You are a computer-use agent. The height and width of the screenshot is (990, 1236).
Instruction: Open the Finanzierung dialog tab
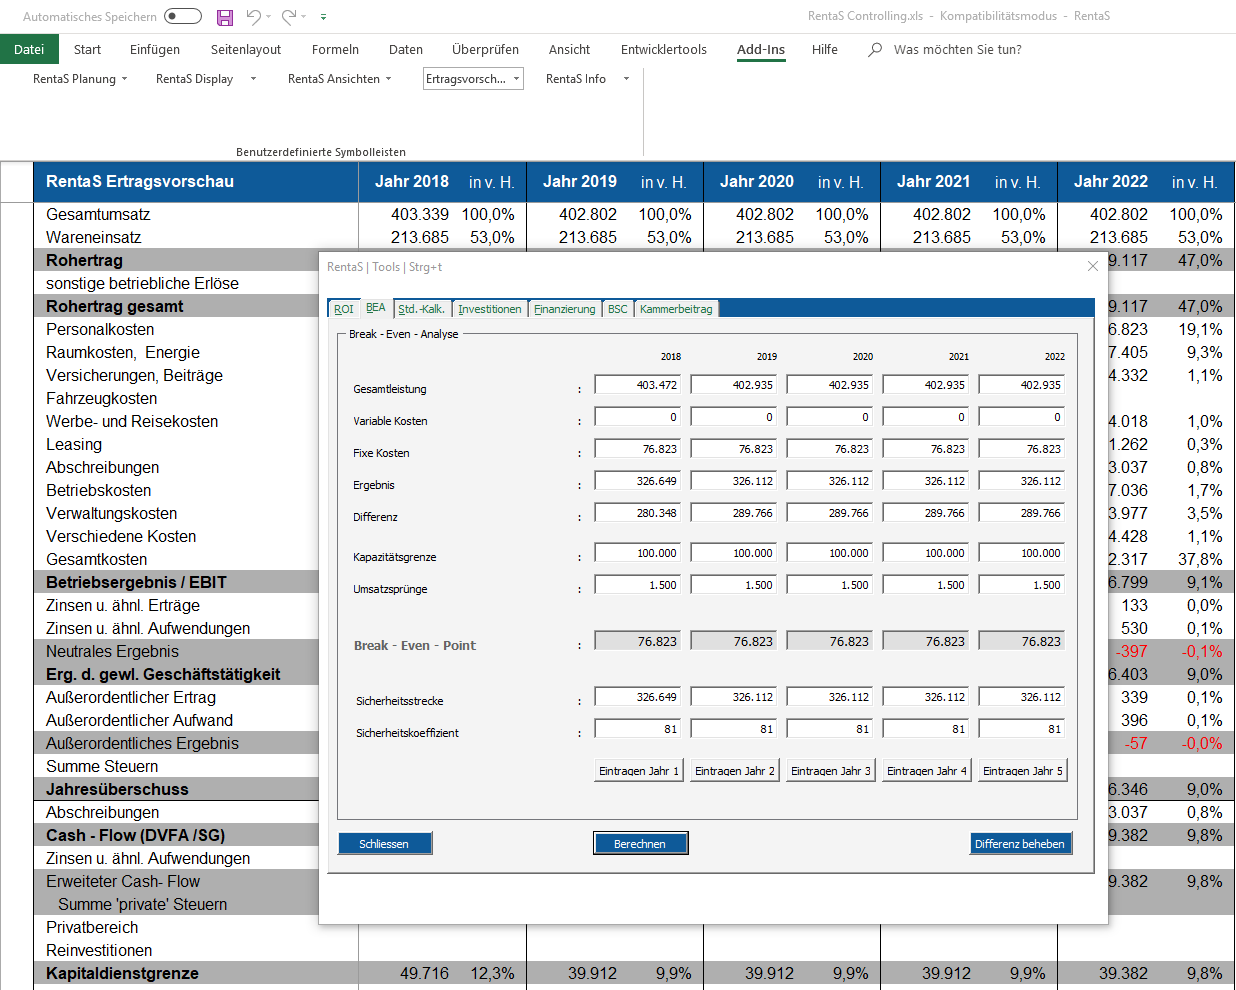[x=565, y=309]
